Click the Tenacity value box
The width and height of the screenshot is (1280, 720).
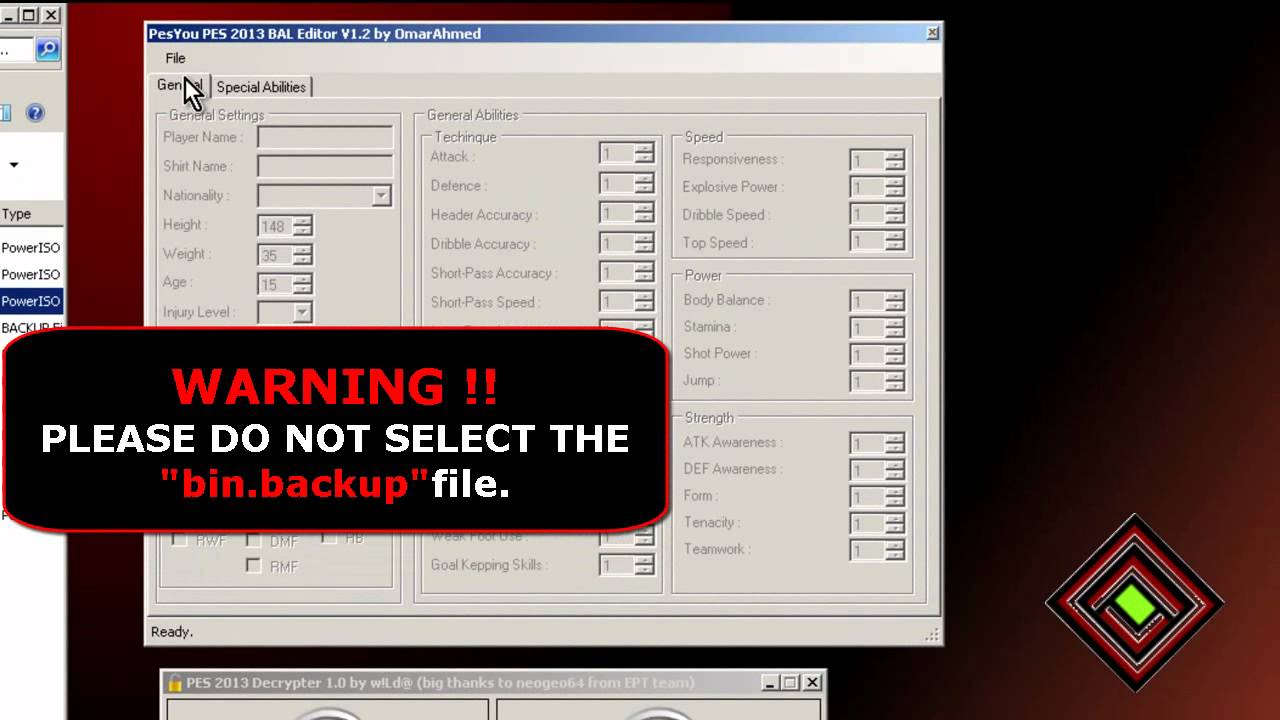coord(868,524)
